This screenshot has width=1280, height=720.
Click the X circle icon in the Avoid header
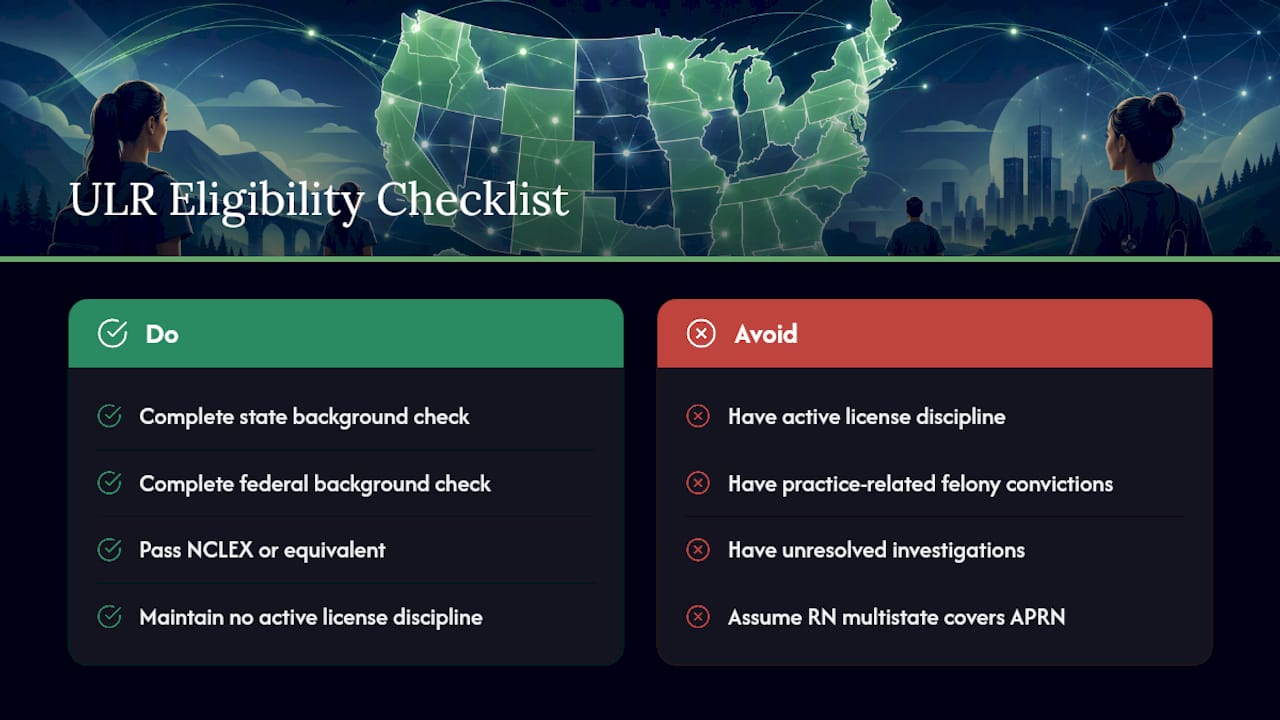[x=701, y=334]
